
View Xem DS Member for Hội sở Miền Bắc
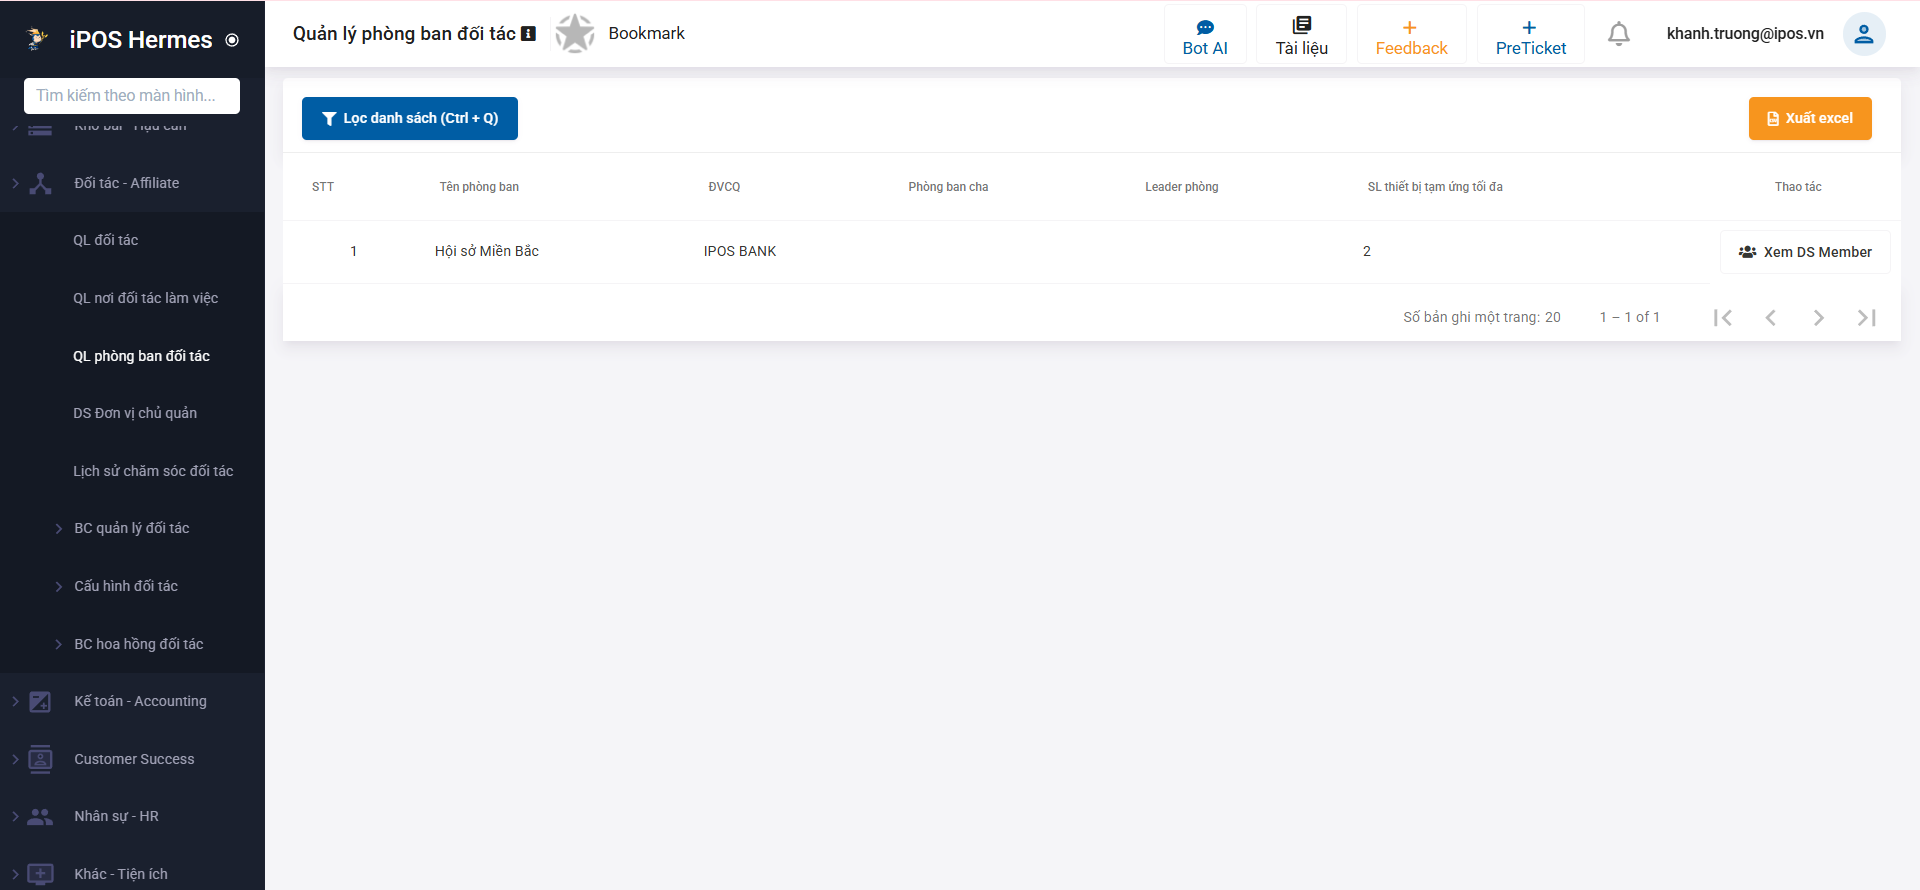click(1805, 252)
